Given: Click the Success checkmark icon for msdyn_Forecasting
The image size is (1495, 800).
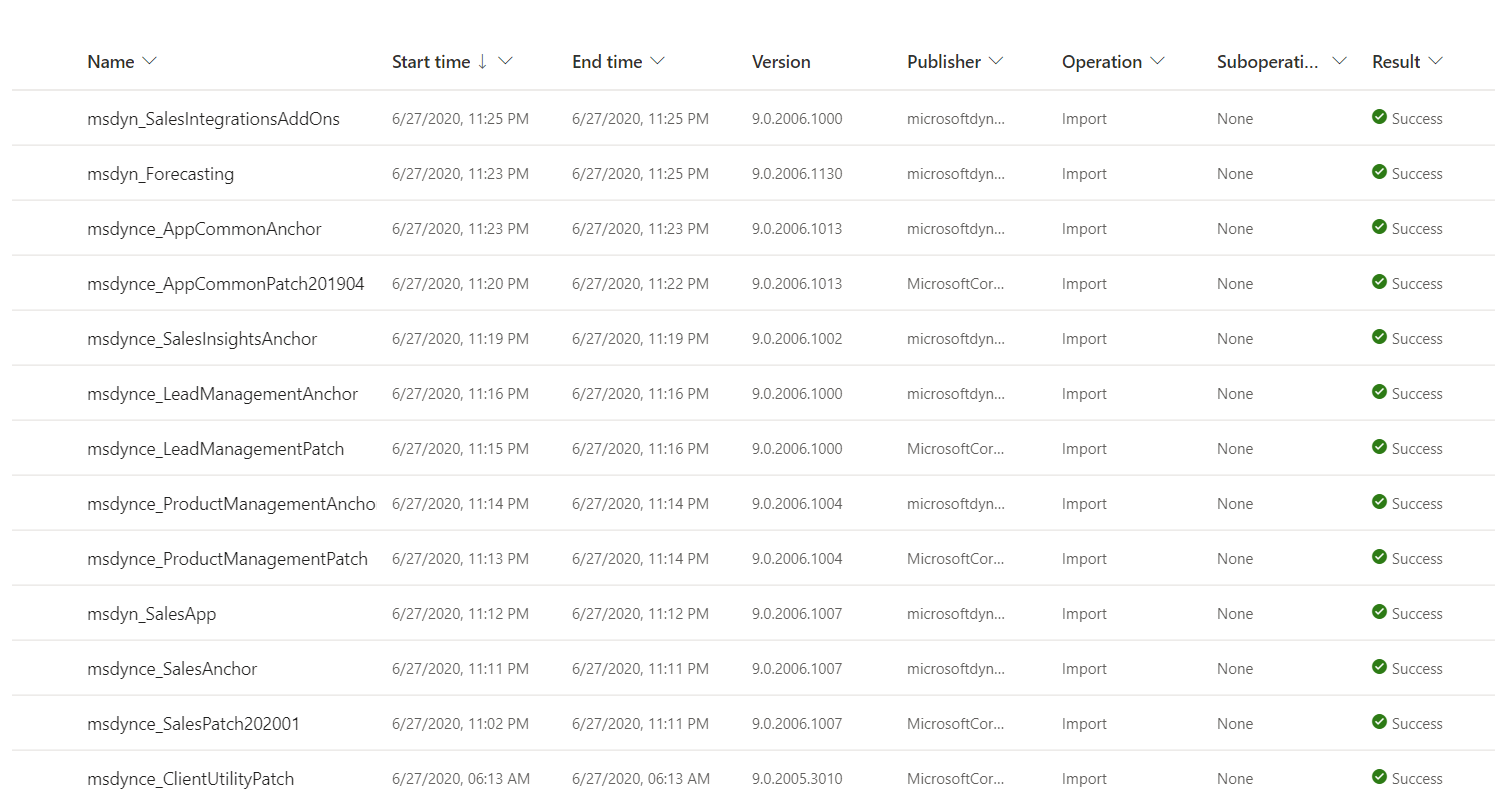Looking at the screenshot, I should coord(1379,172).
